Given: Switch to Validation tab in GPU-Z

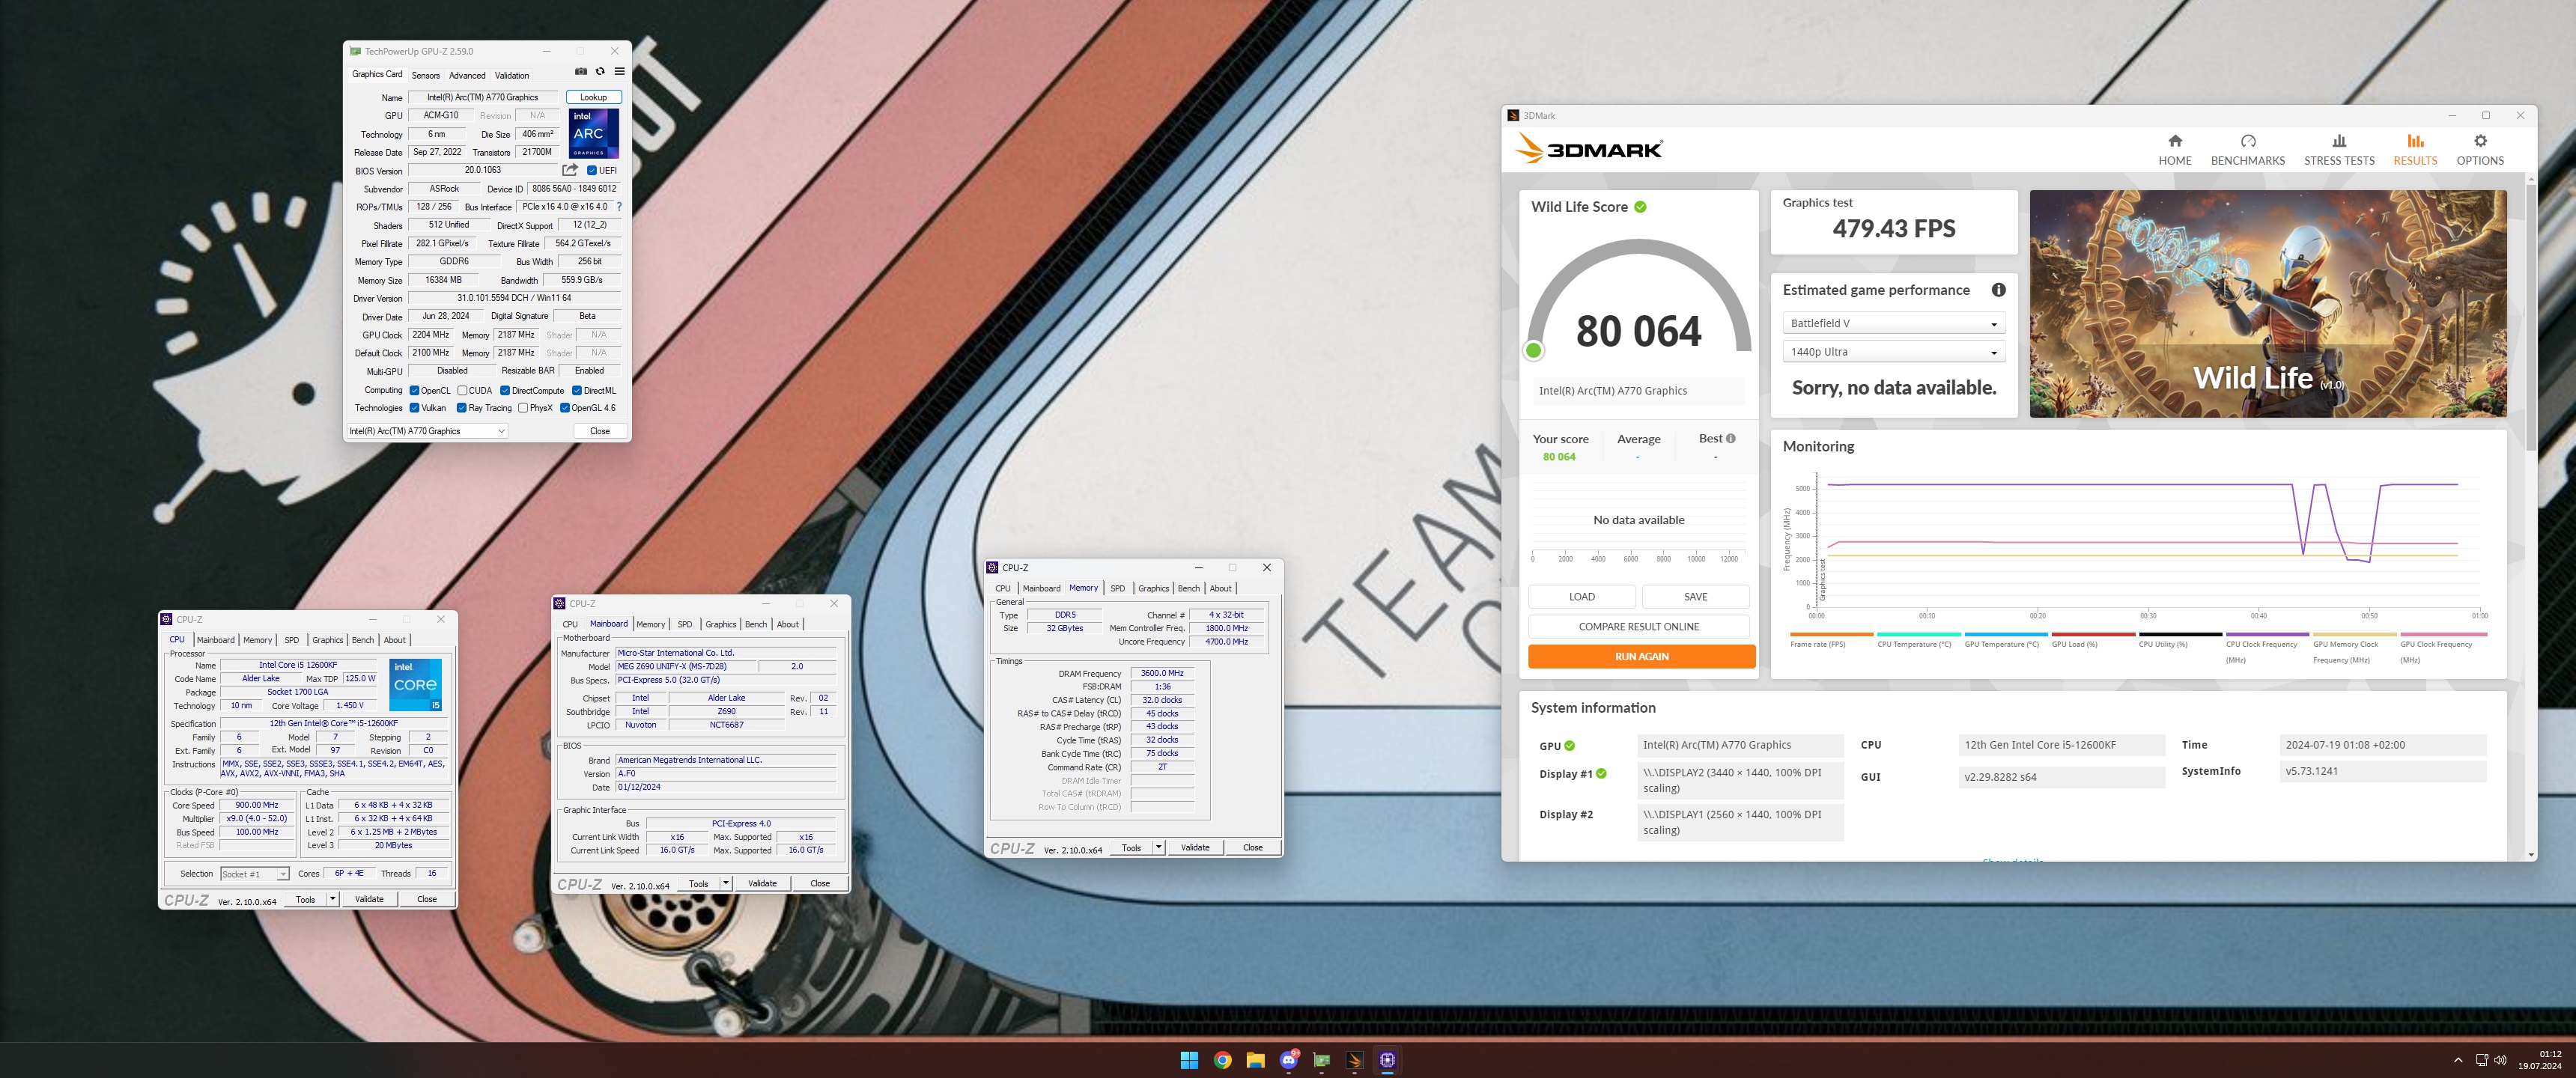Looking at the screenshot, I should pos(512,75).
